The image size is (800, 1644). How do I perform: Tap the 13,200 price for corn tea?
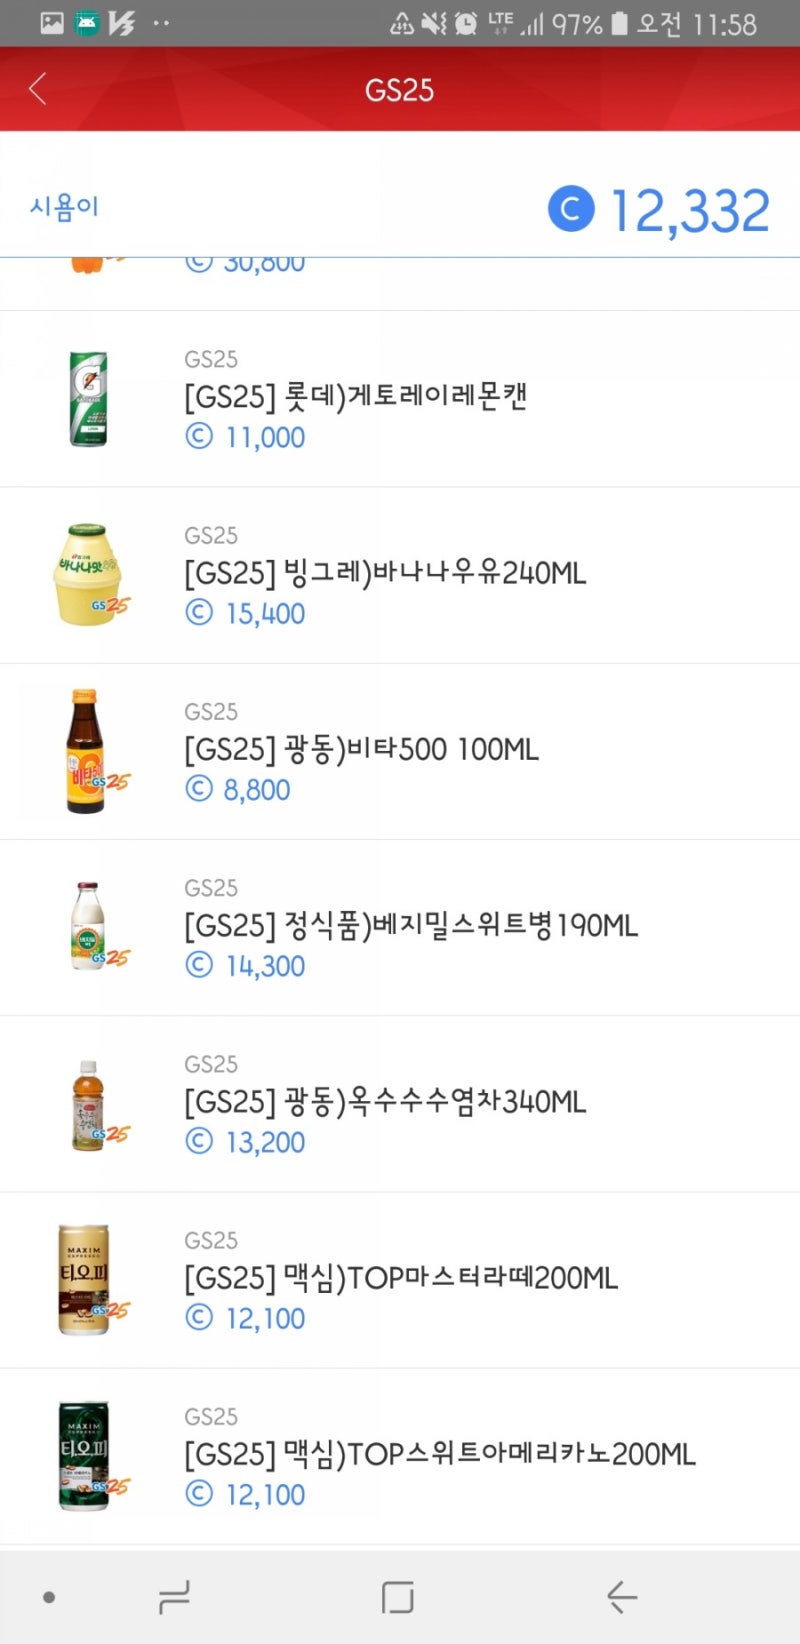coord(245,1141)
